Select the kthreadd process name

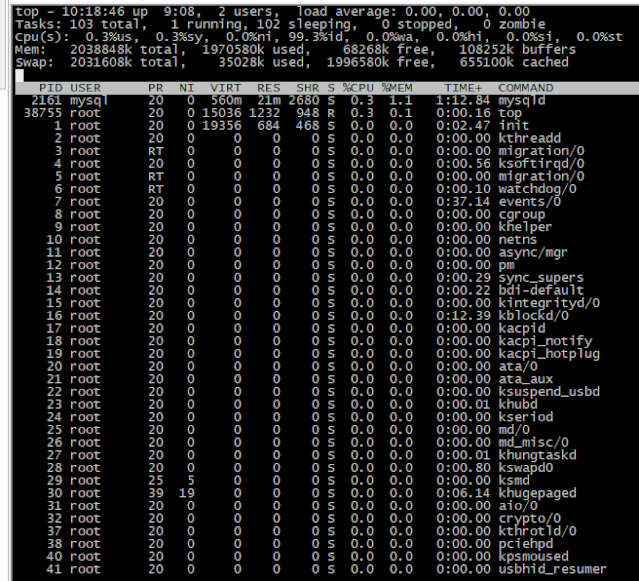529,138
